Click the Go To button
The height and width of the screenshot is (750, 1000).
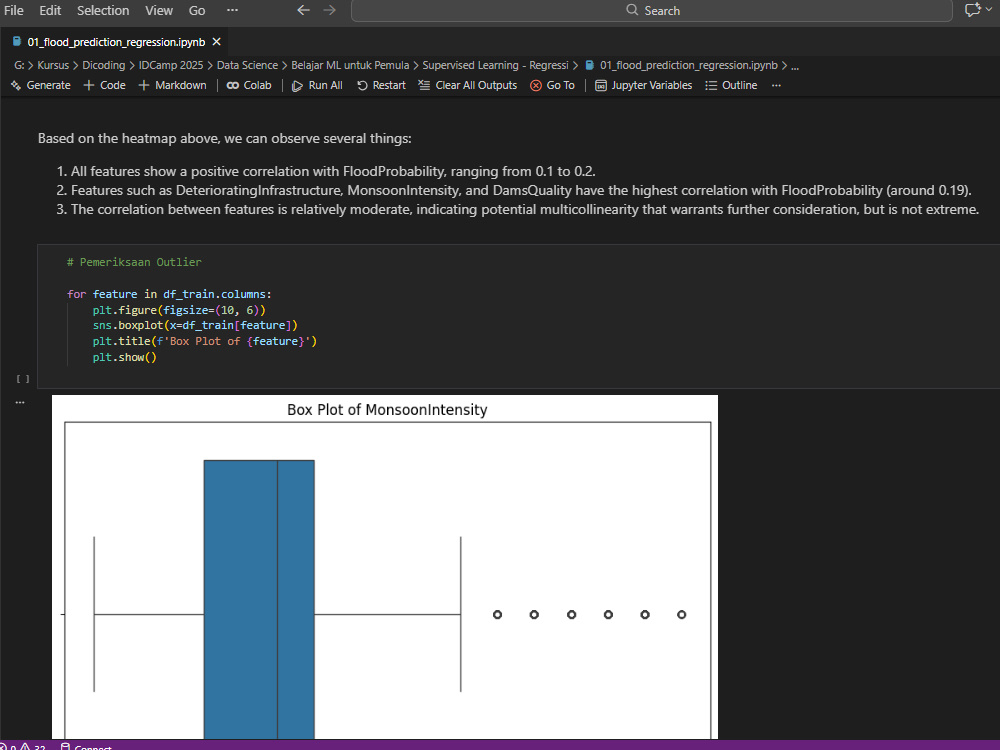point(553,85)
